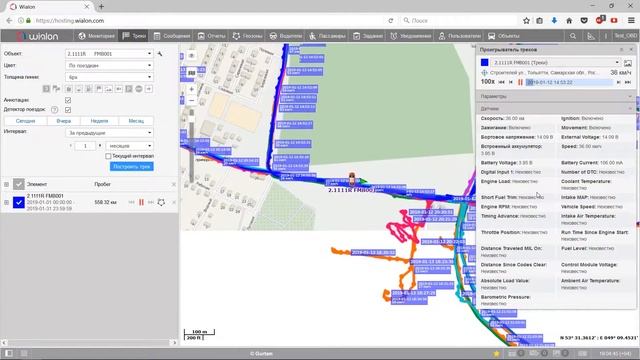Image resolution: width=640 pixels, height=360 pixels.
Task: Delete the FMB001 track row
Action: pyautogui.click(x=174, y=202)
